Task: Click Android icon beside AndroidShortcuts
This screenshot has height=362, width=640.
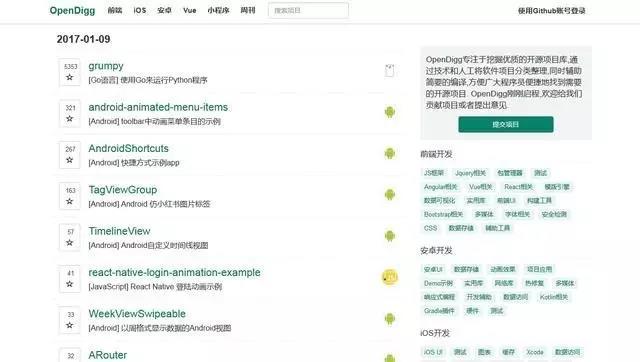Action: pyautogui.click(x=390, y=153)
